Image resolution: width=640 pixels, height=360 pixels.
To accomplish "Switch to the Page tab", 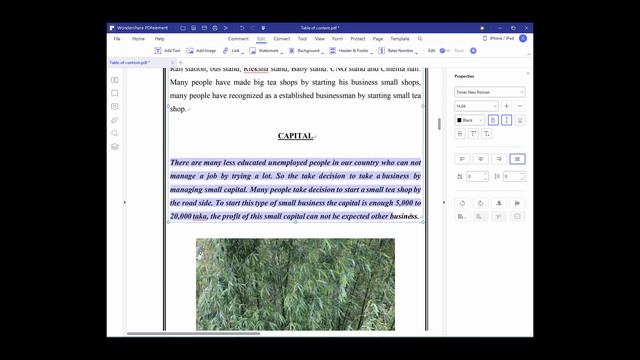I will tap(378, 39).
